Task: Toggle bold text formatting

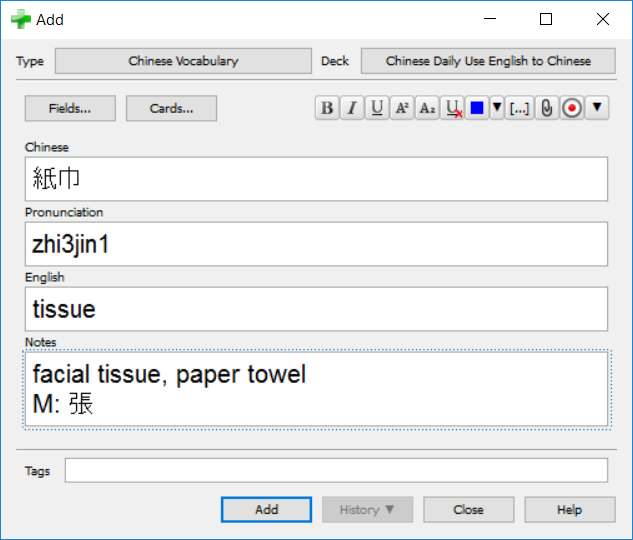Action: click(x=327, y=108)
